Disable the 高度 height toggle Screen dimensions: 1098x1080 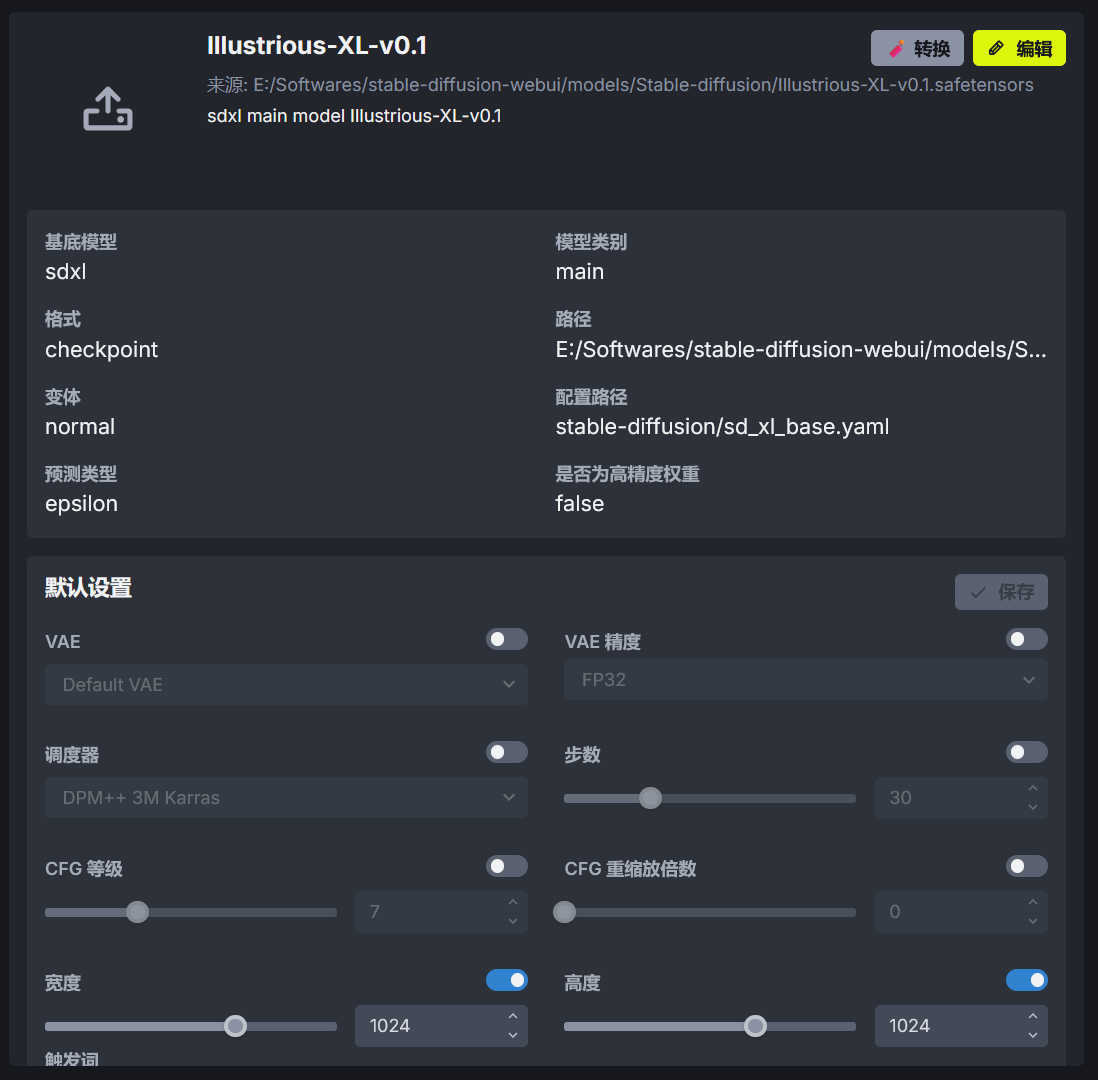coord(1026,980)
